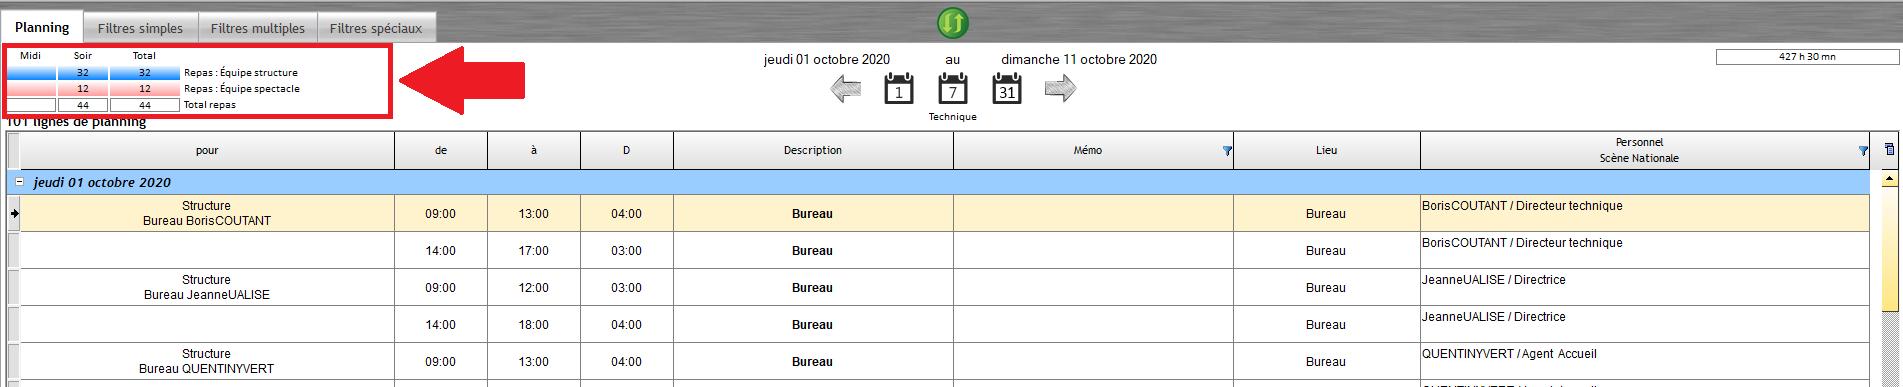1903x387 pixels.
Task: Click the Midi column label
Action: 30,56
